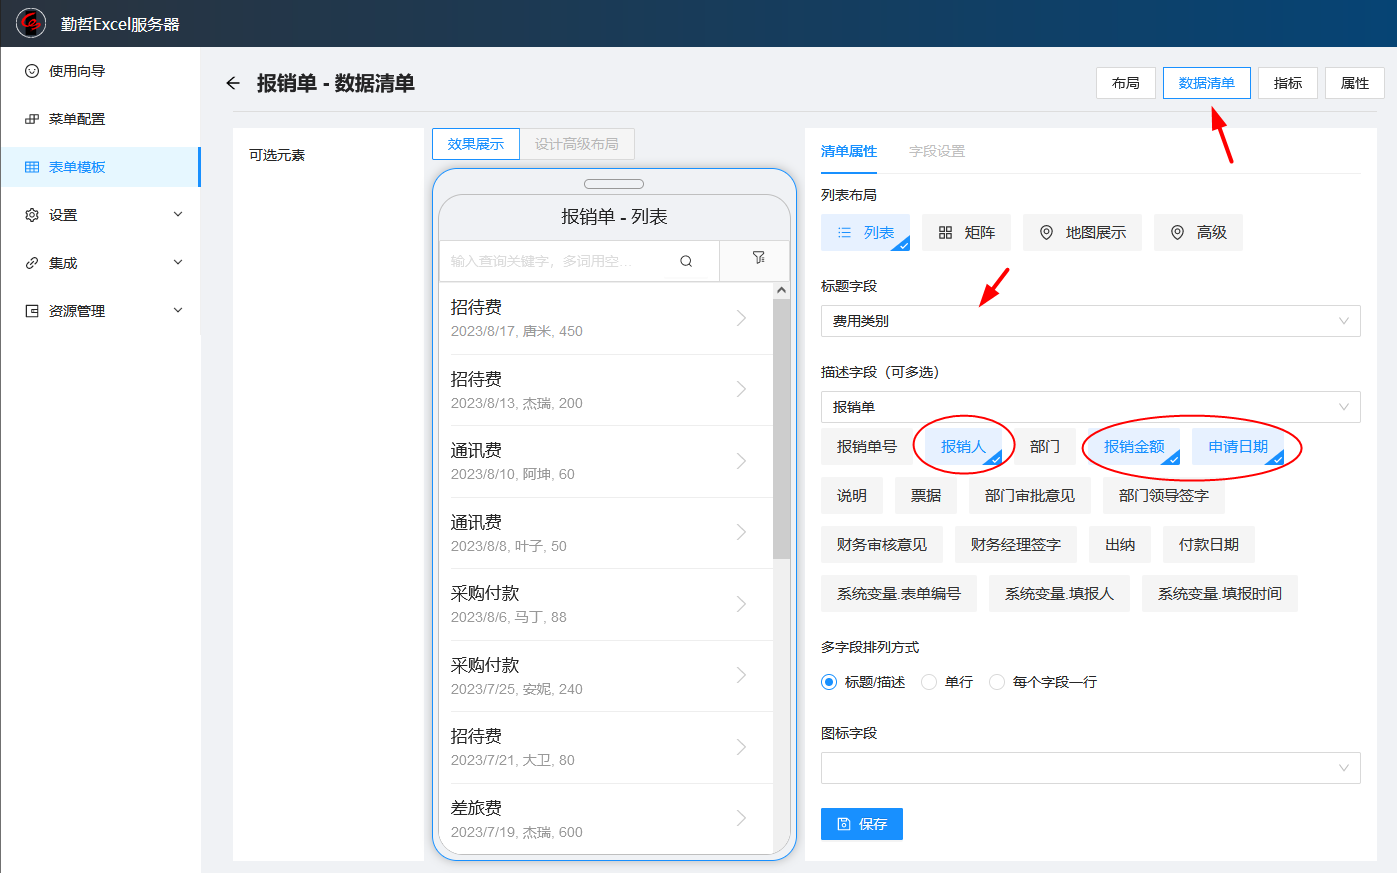Expand the 图标字段 dropdown
The image size is (1397, 873).
[x=1090, y=768]
